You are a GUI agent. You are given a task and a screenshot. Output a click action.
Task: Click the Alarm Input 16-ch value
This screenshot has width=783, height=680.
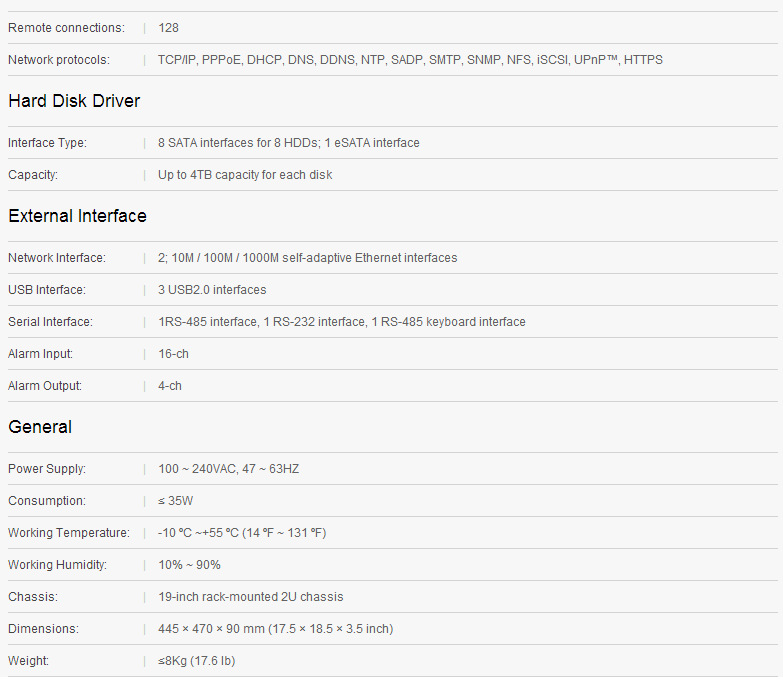tap(173, 354)
